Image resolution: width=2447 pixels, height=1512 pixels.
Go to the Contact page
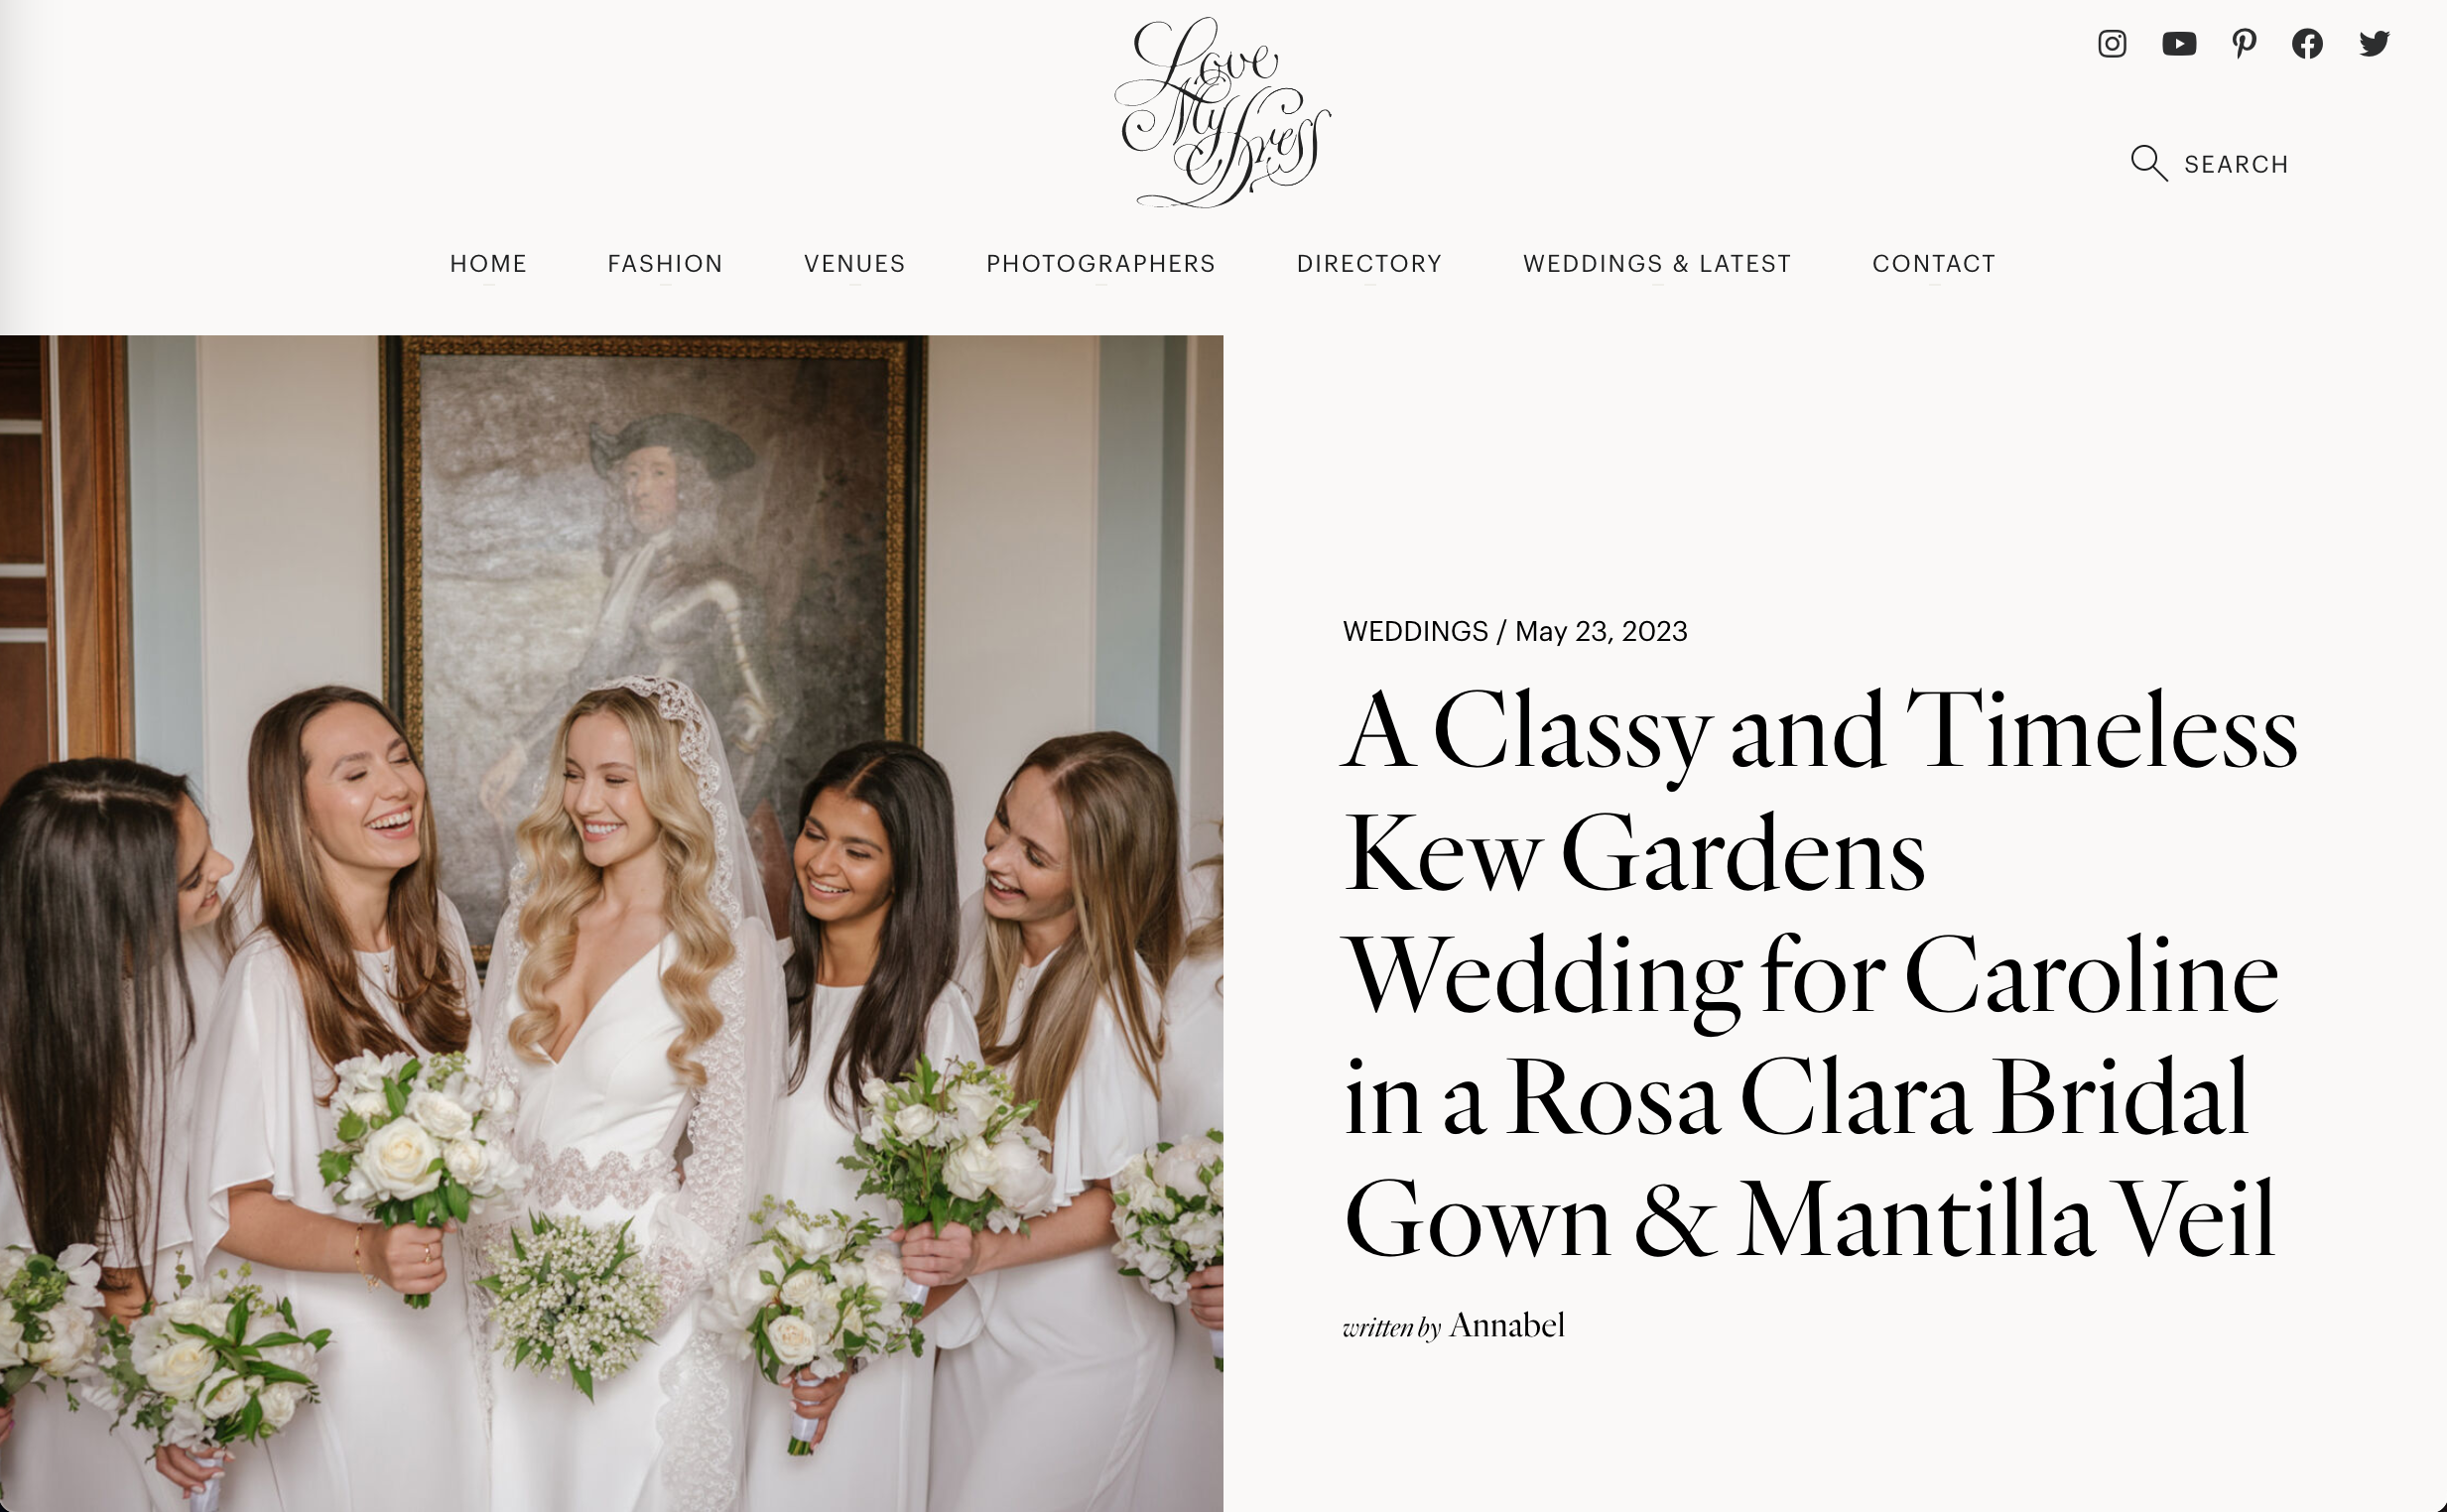1933,264
